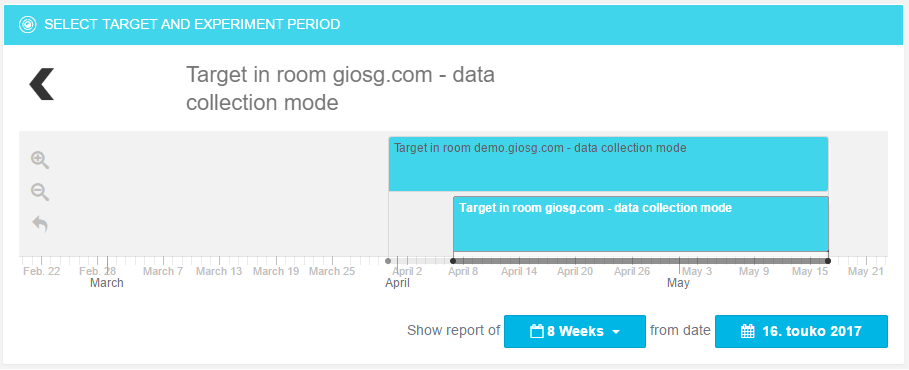Click the selected range end handle

828,261
